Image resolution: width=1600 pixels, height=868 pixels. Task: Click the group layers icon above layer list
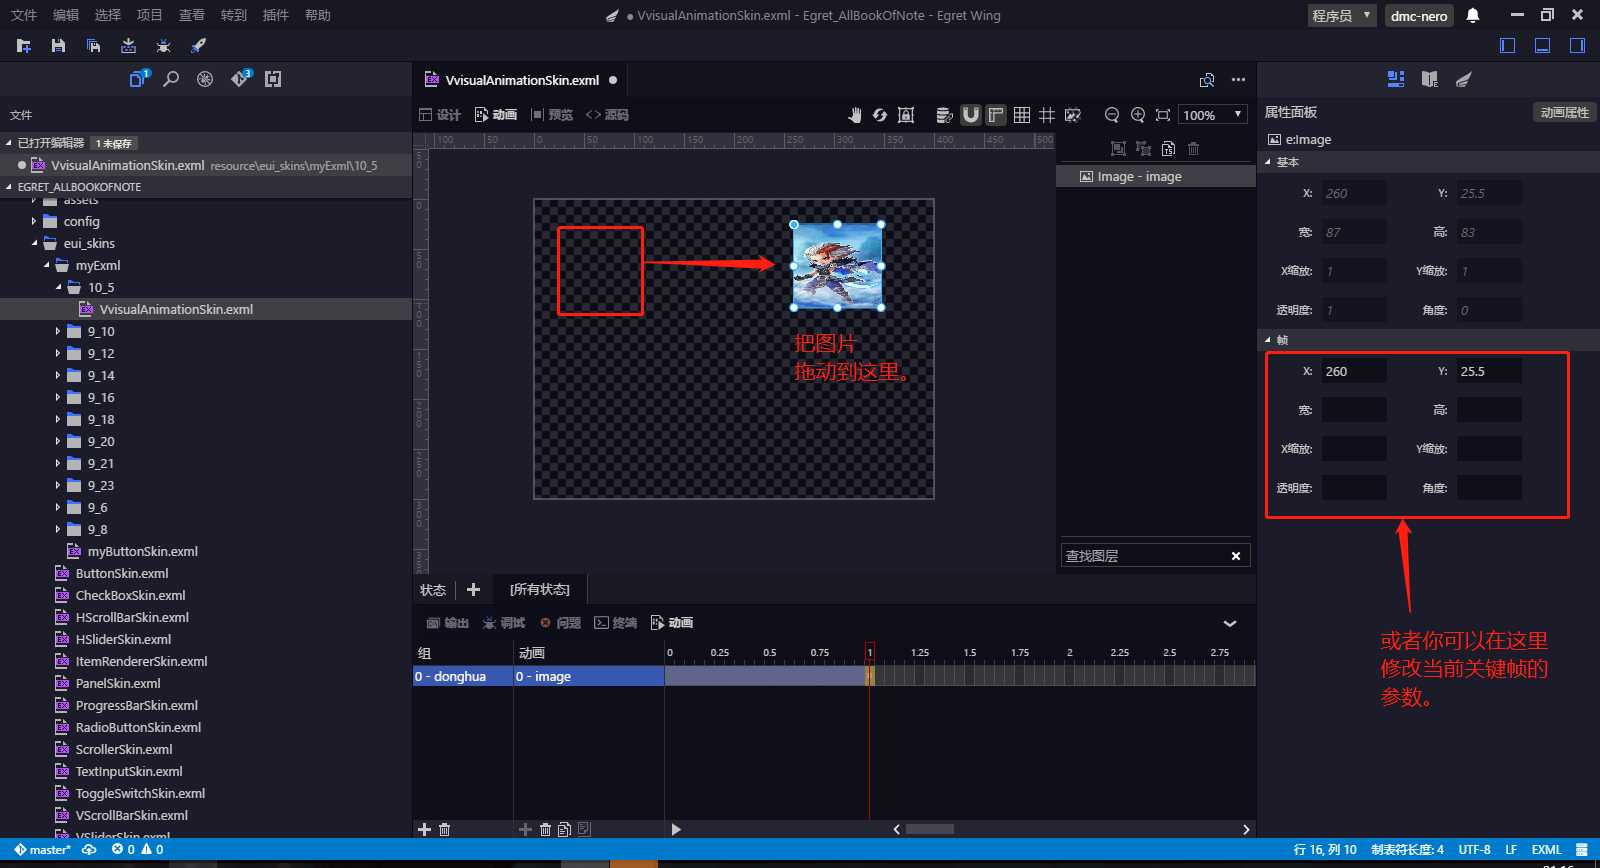(x=1118, y=148)
